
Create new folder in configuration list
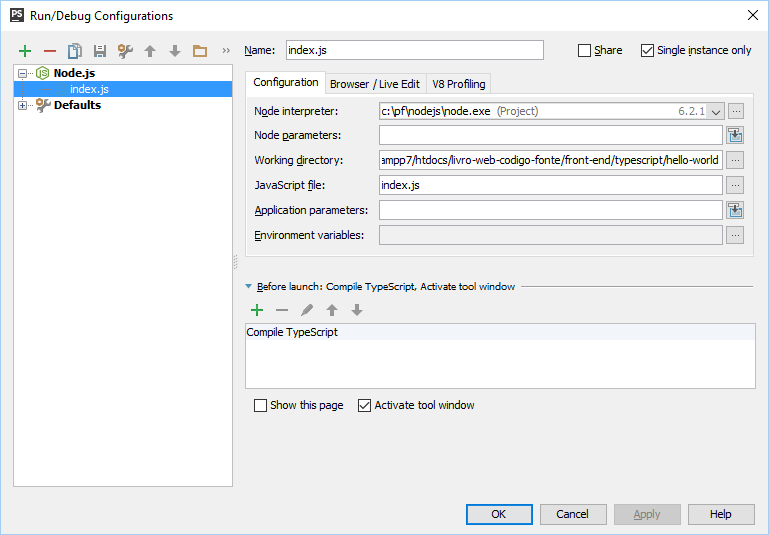click(x=200, y=51)
